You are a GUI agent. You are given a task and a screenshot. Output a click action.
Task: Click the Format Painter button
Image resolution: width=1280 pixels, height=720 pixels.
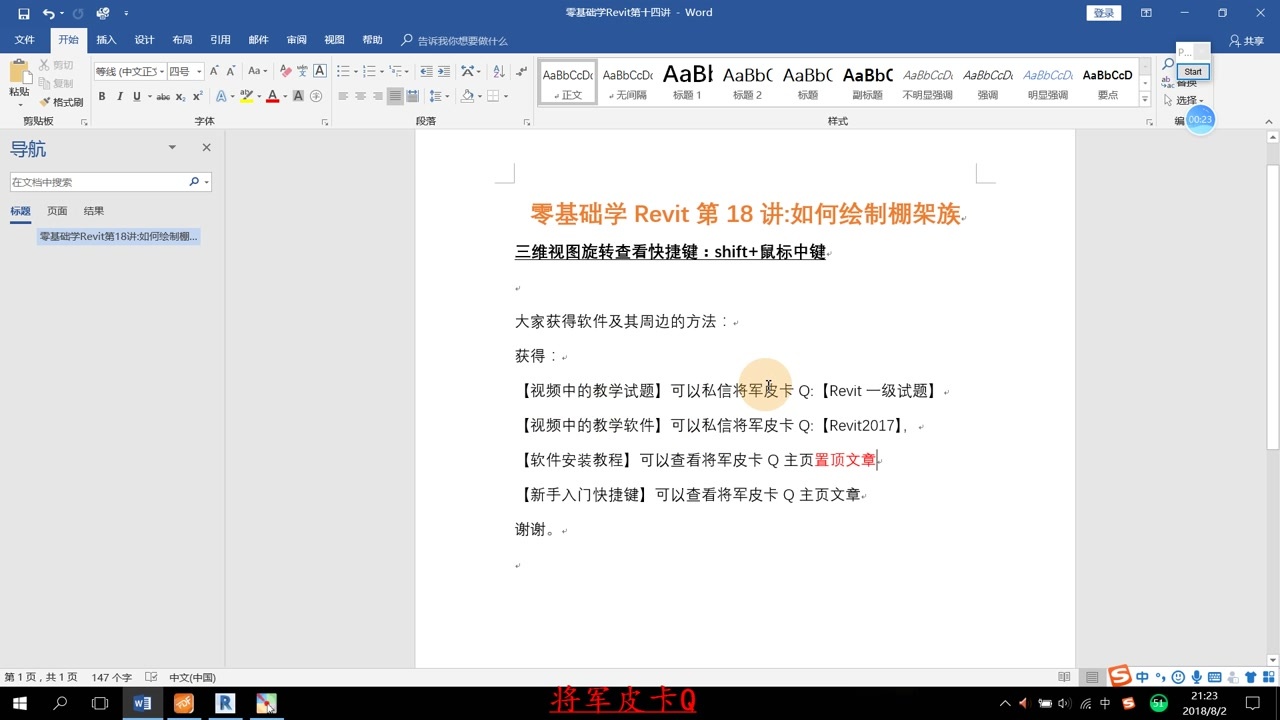61,102
